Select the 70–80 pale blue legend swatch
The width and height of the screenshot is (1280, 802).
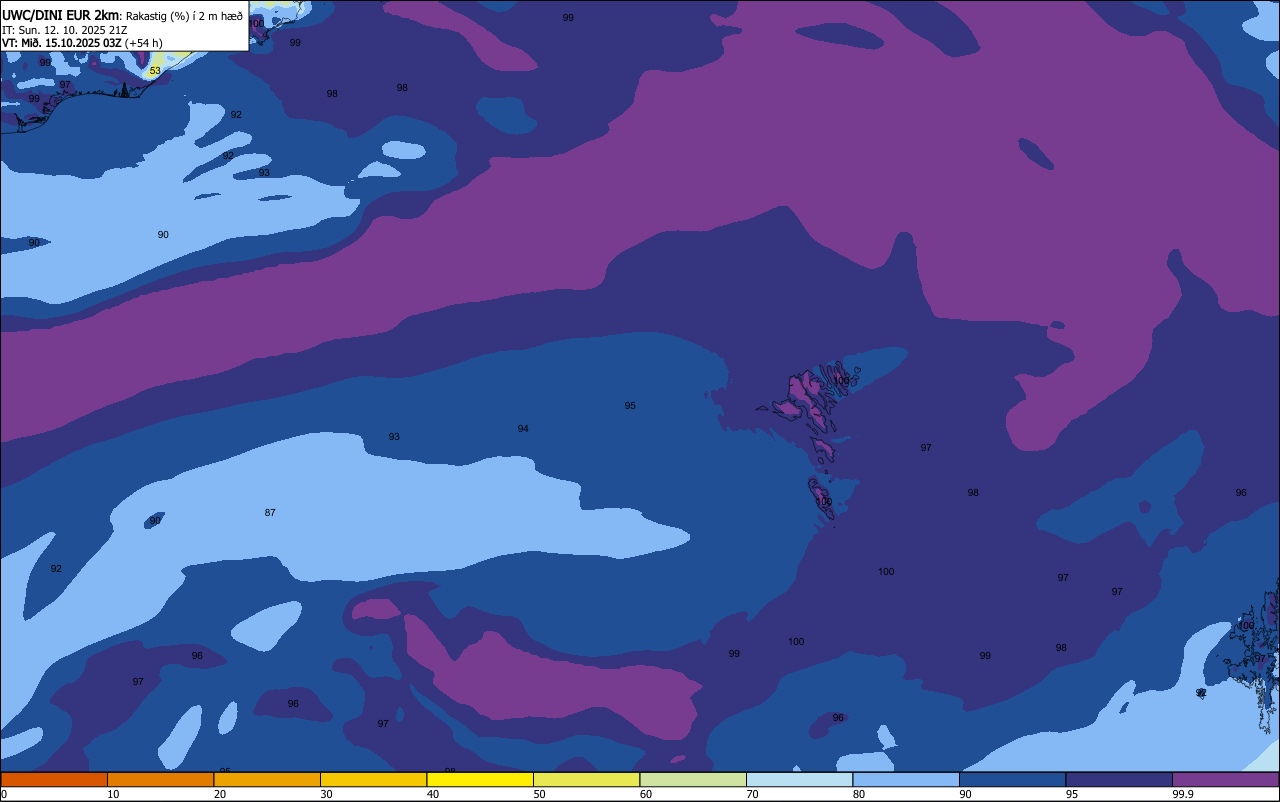799,779
